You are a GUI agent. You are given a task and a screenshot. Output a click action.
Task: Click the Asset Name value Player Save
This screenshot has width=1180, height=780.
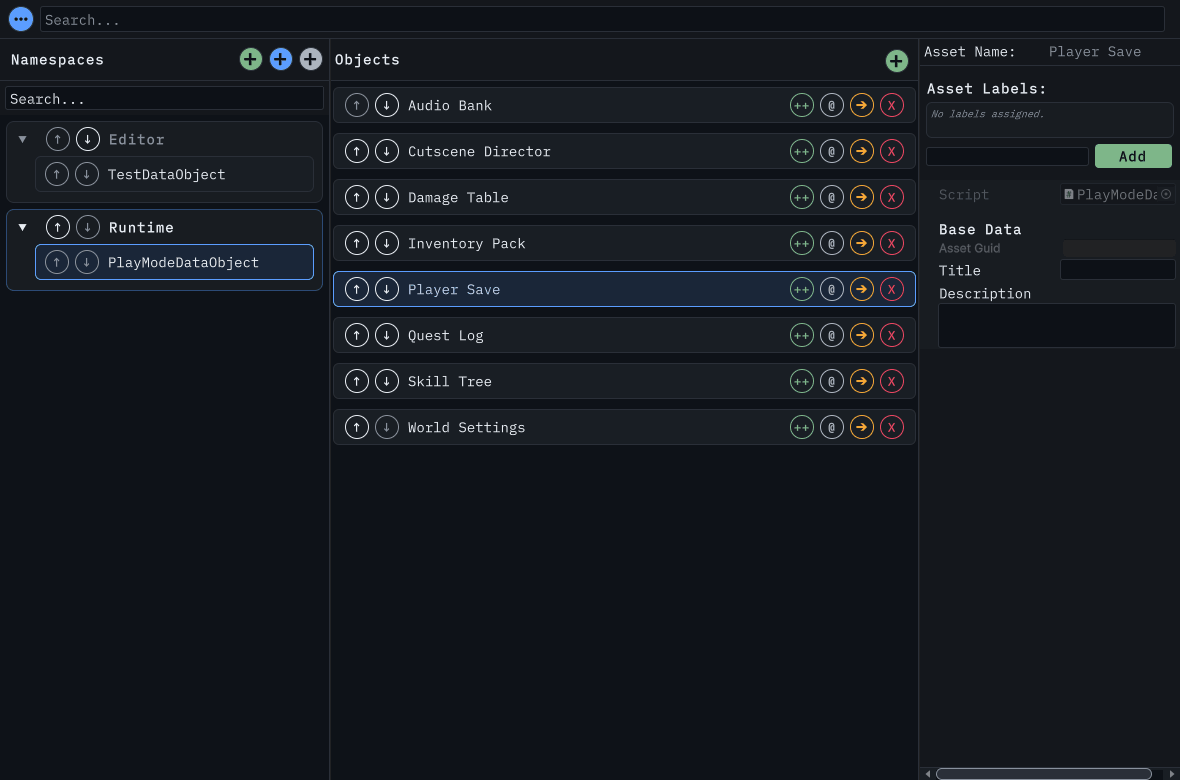click(1094, 51)
